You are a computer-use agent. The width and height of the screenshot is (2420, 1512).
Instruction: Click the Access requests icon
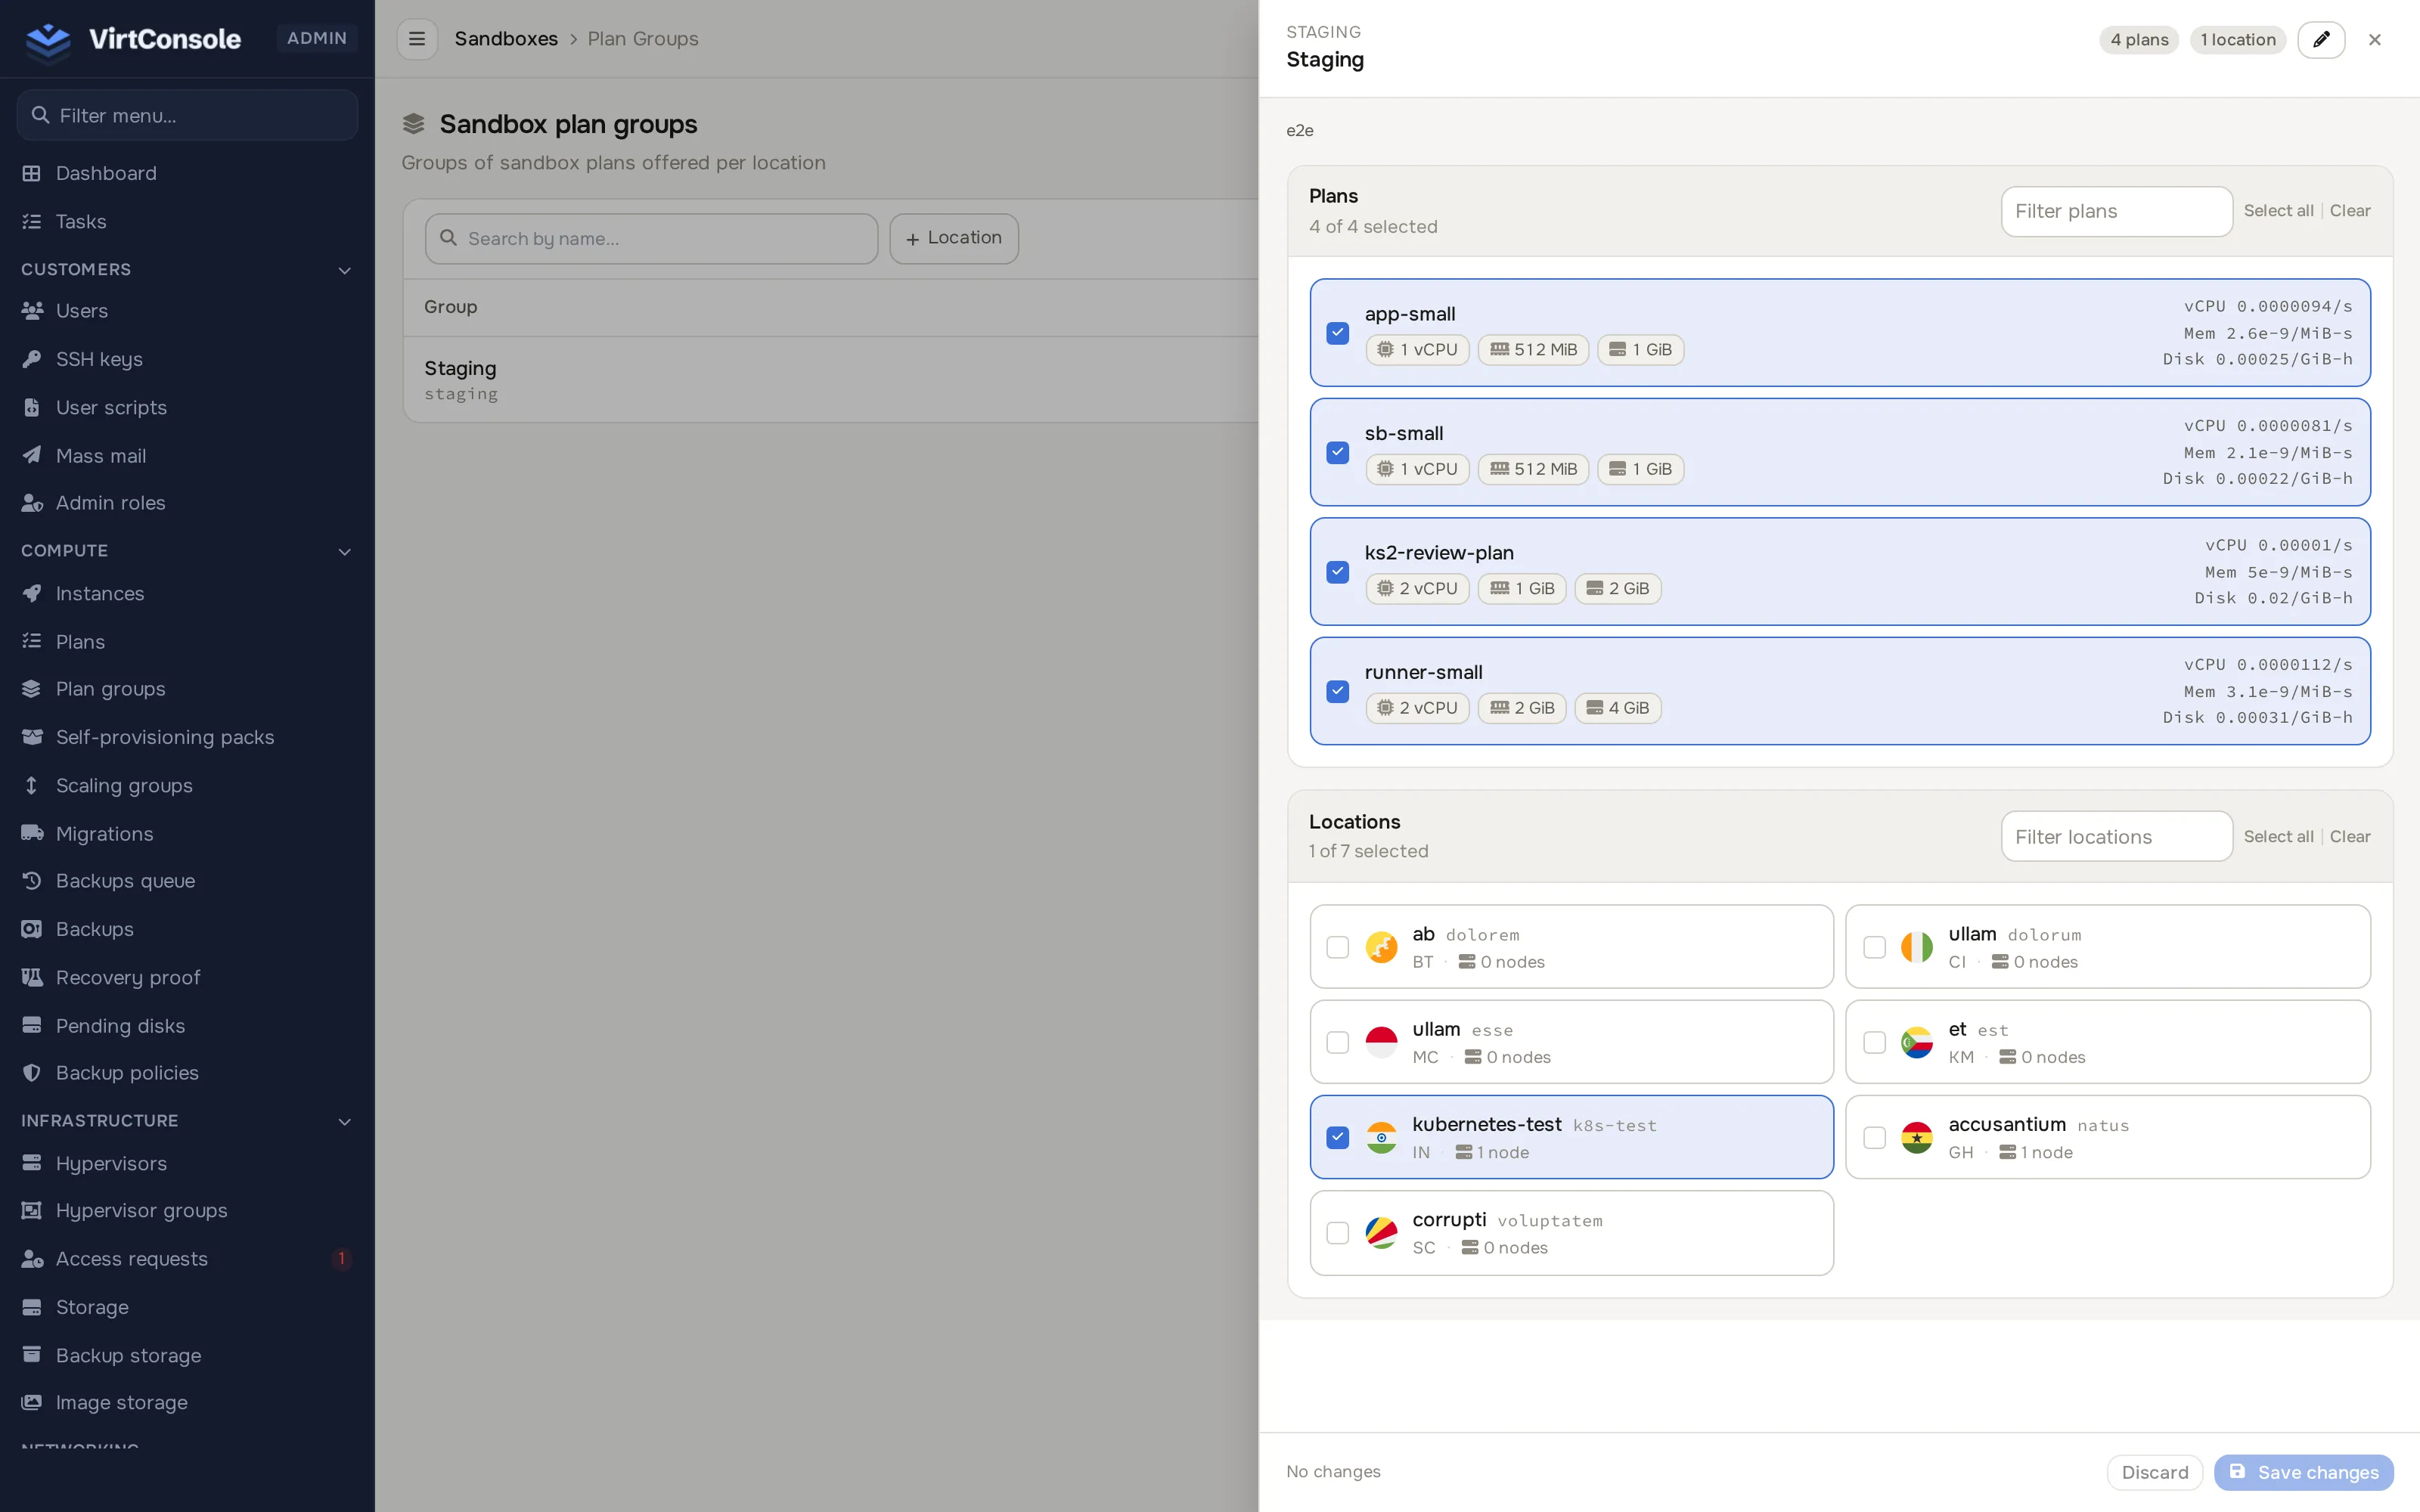point(32,1259)
